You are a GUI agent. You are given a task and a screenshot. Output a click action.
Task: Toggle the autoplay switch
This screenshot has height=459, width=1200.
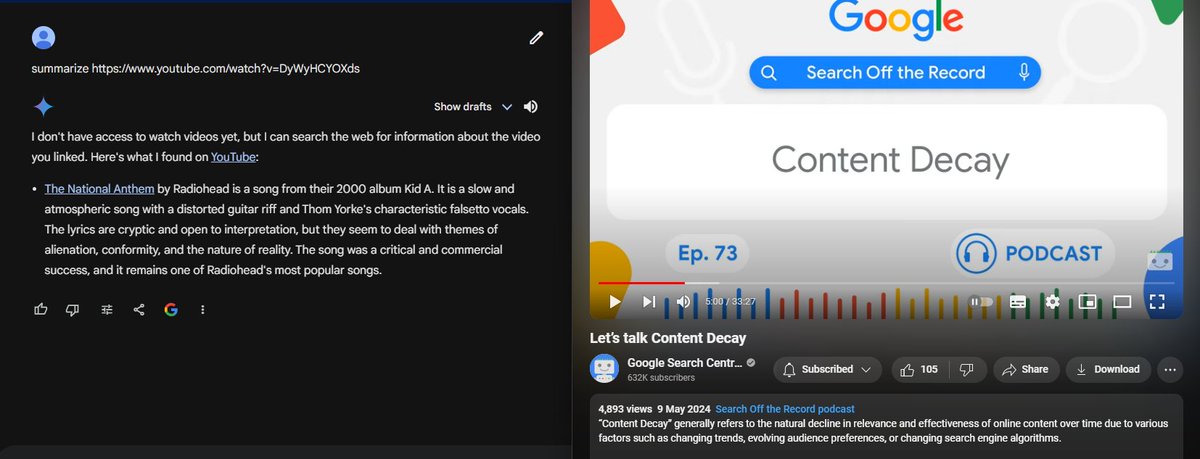982,301
